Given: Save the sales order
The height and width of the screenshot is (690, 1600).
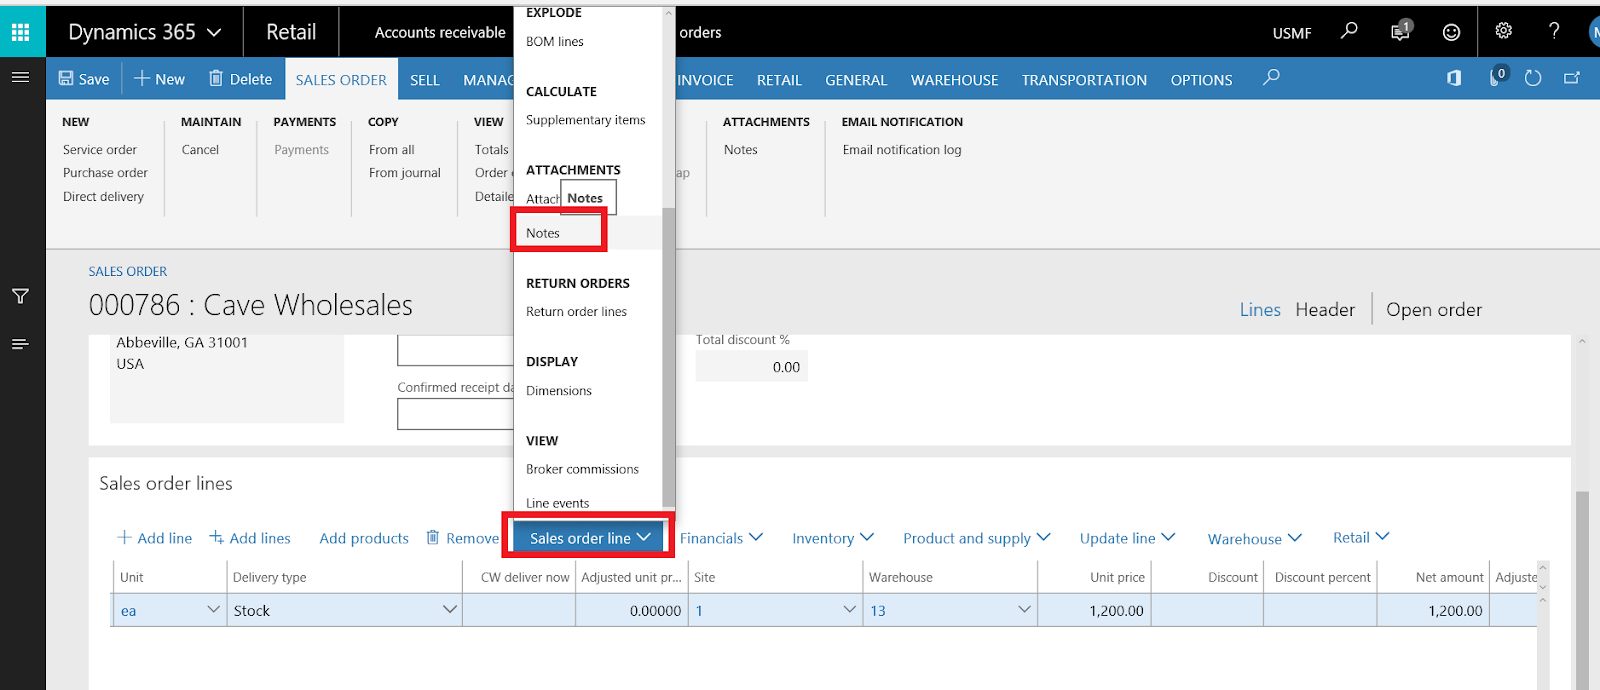Looking at the screenshot, I should click(84, 79).
